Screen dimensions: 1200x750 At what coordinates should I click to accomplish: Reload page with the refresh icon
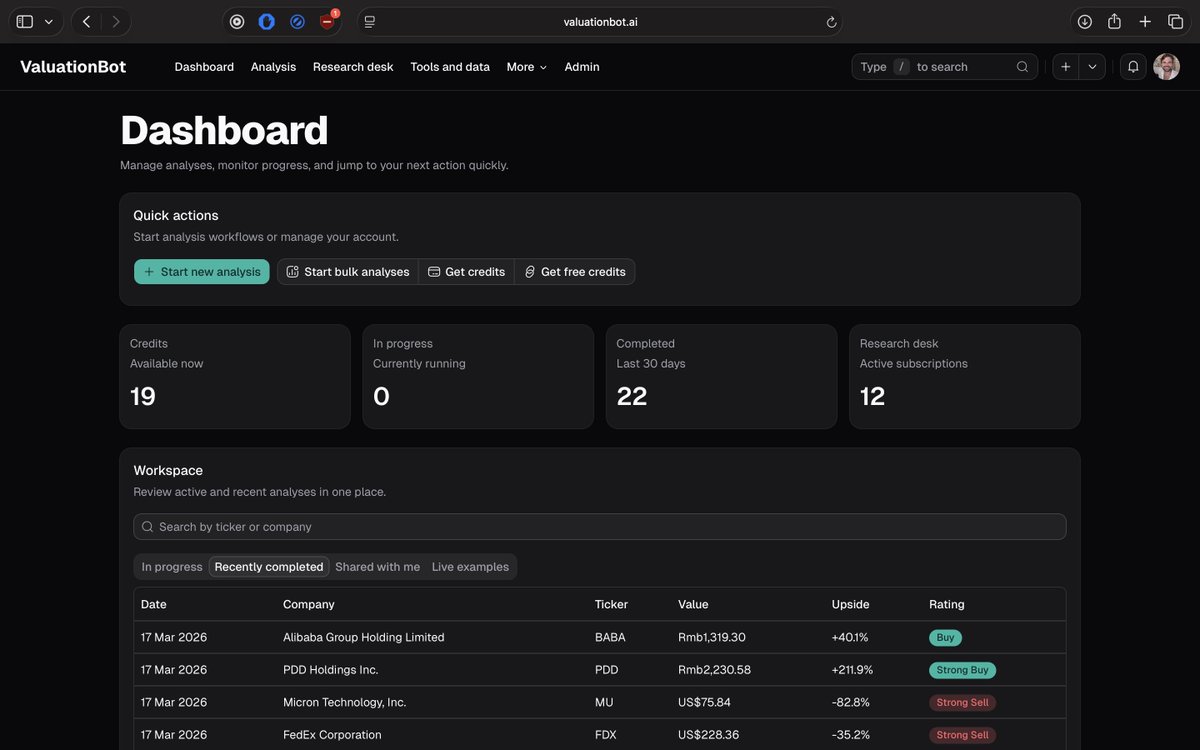click(x=831, y=22)
